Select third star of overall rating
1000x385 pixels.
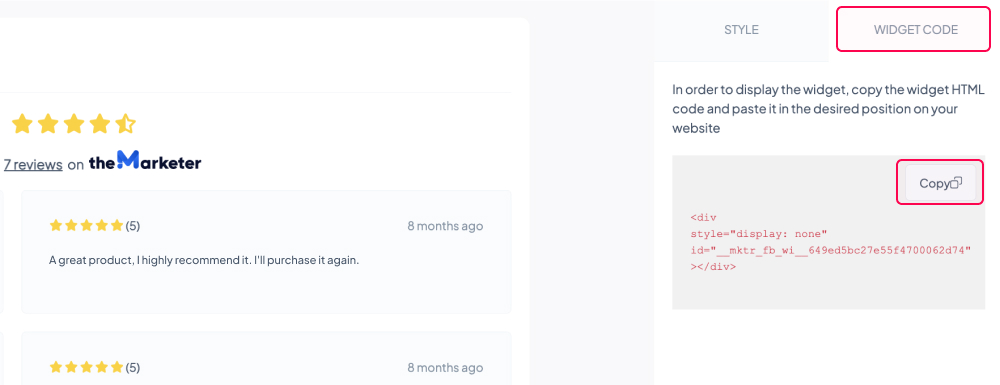pyautogui.click(x=74, y=124)
